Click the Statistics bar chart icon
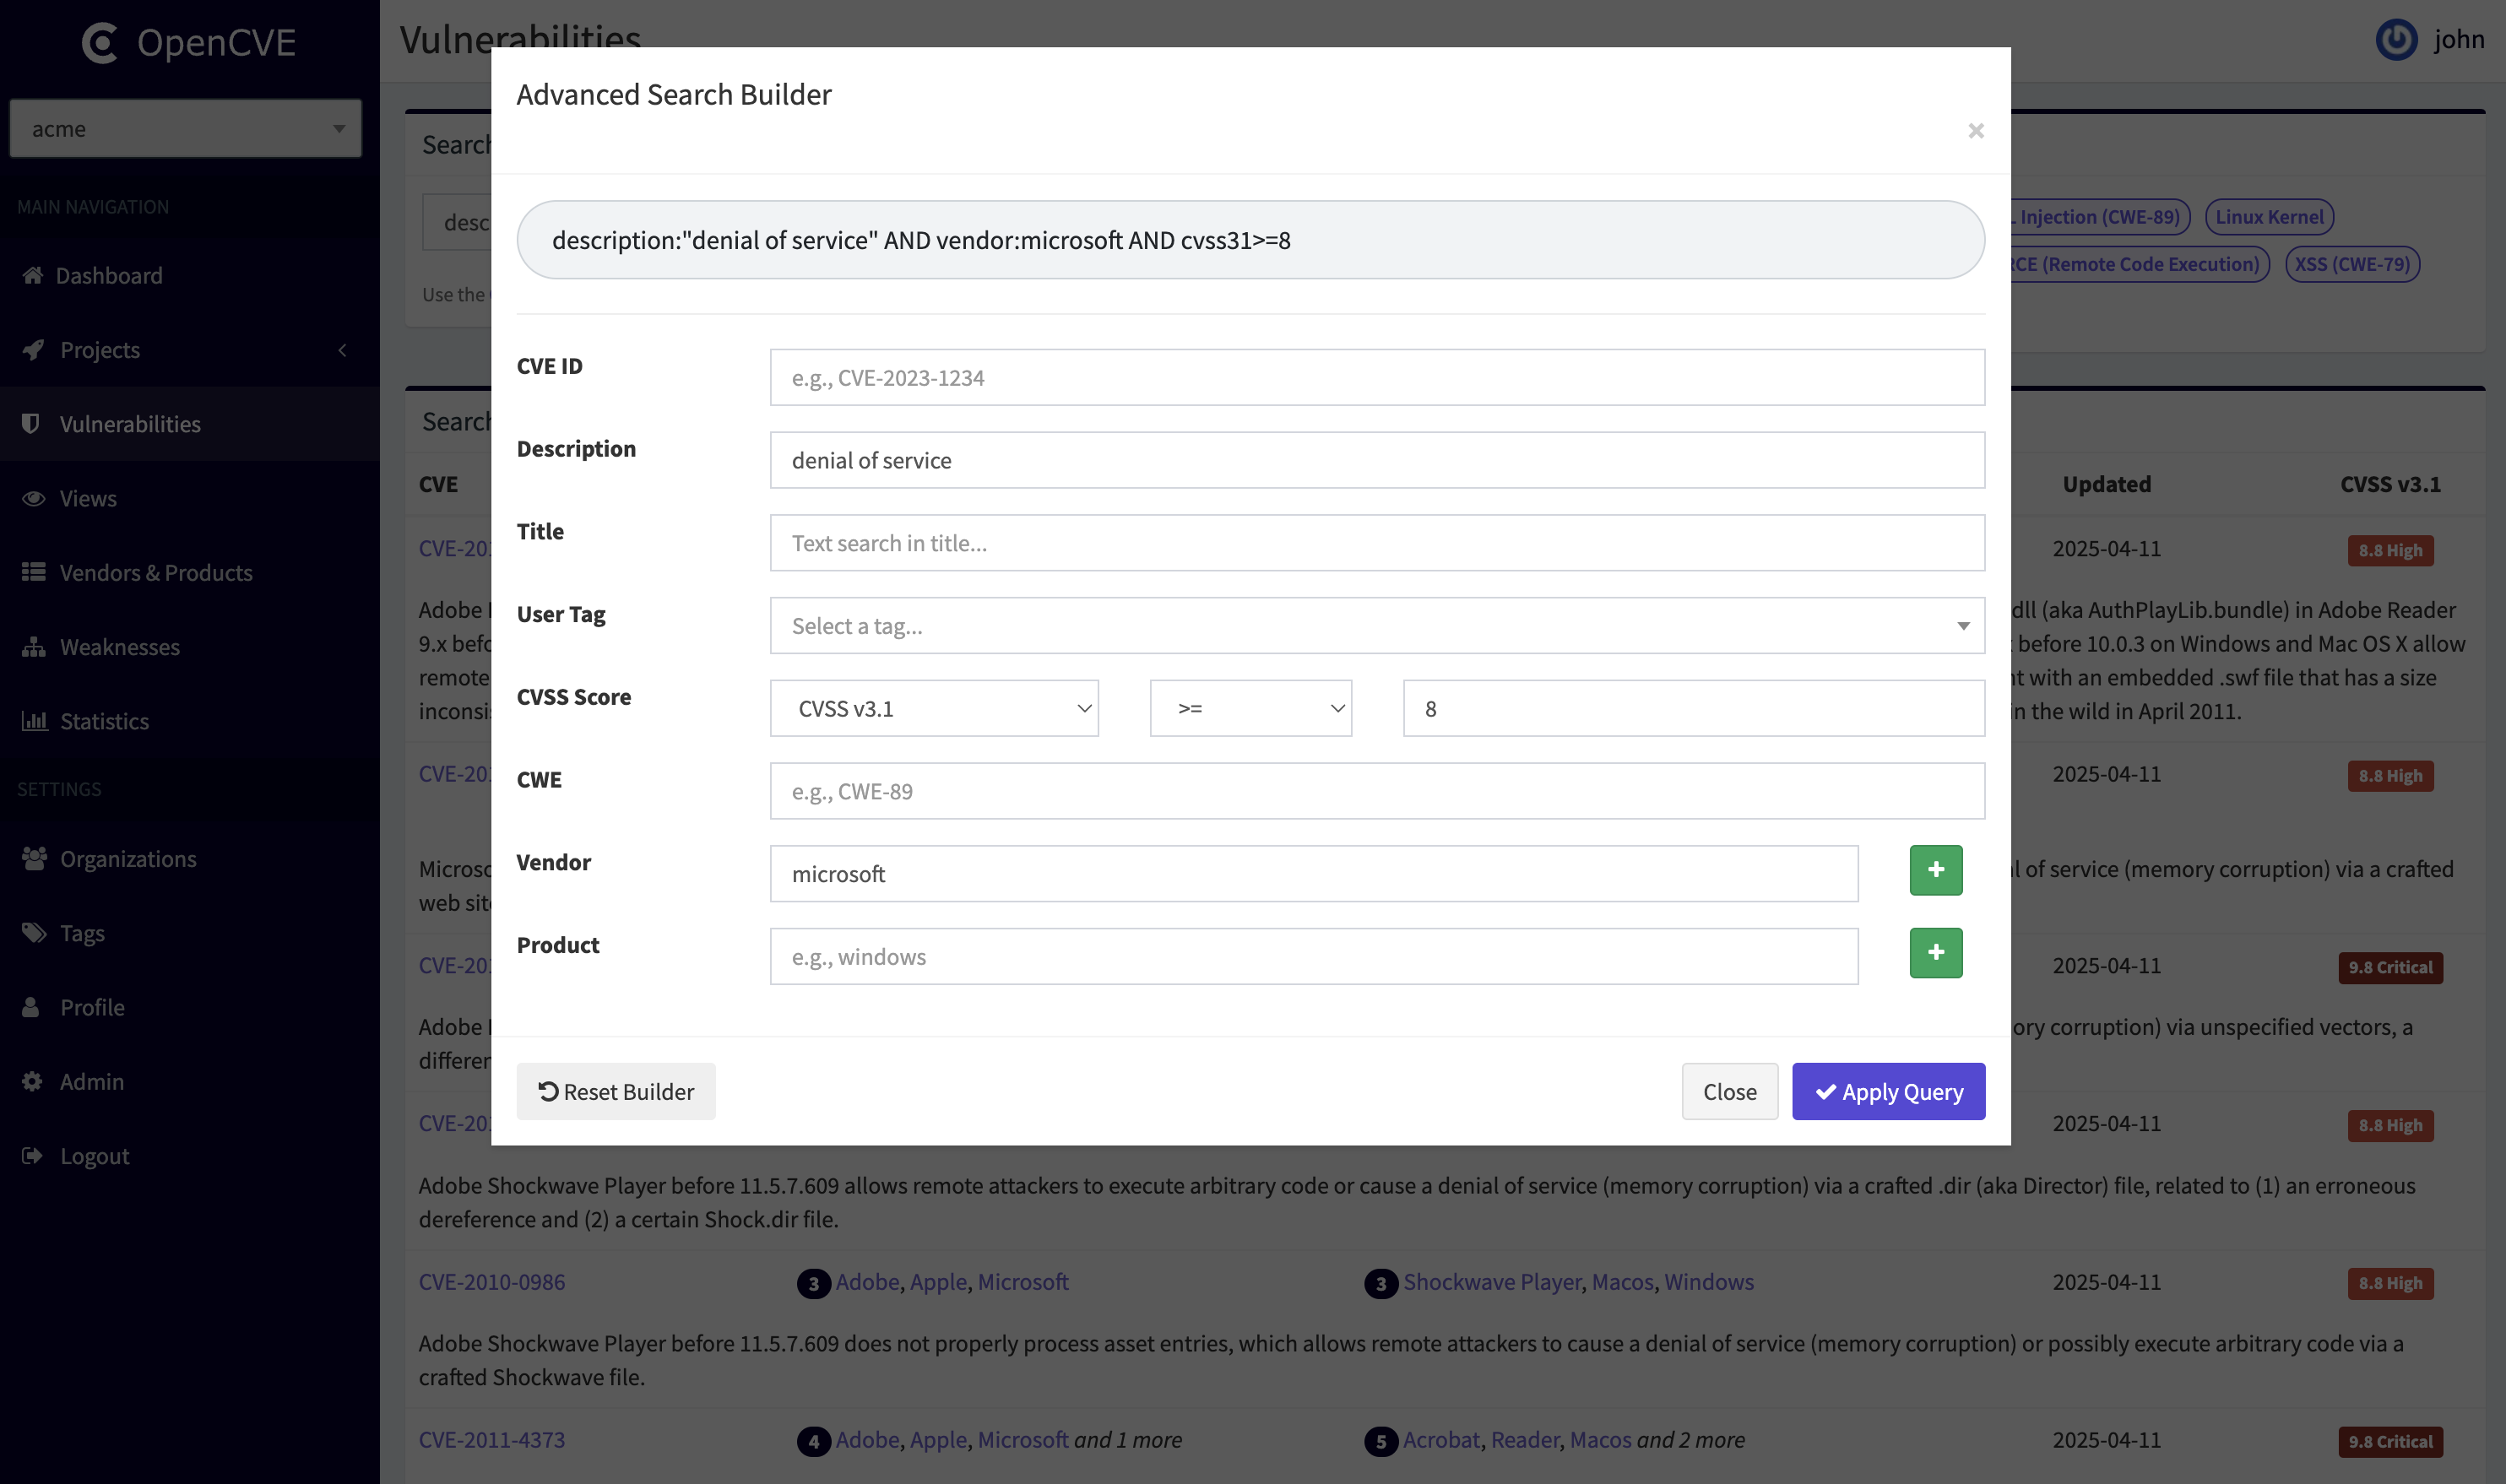 click(34, 720)
